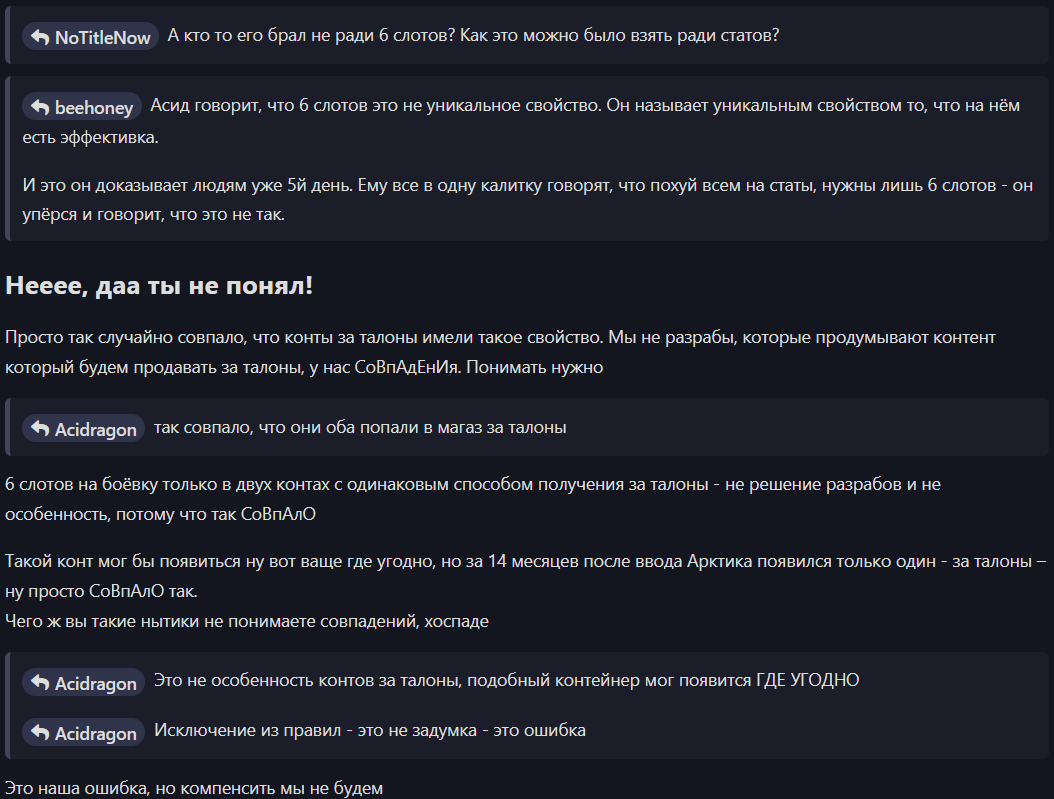Viewport: 1054px width, 799px height.
Task: Click the arrow icon in the quote 'Исключение из правил'
Action: pos(40,732)
